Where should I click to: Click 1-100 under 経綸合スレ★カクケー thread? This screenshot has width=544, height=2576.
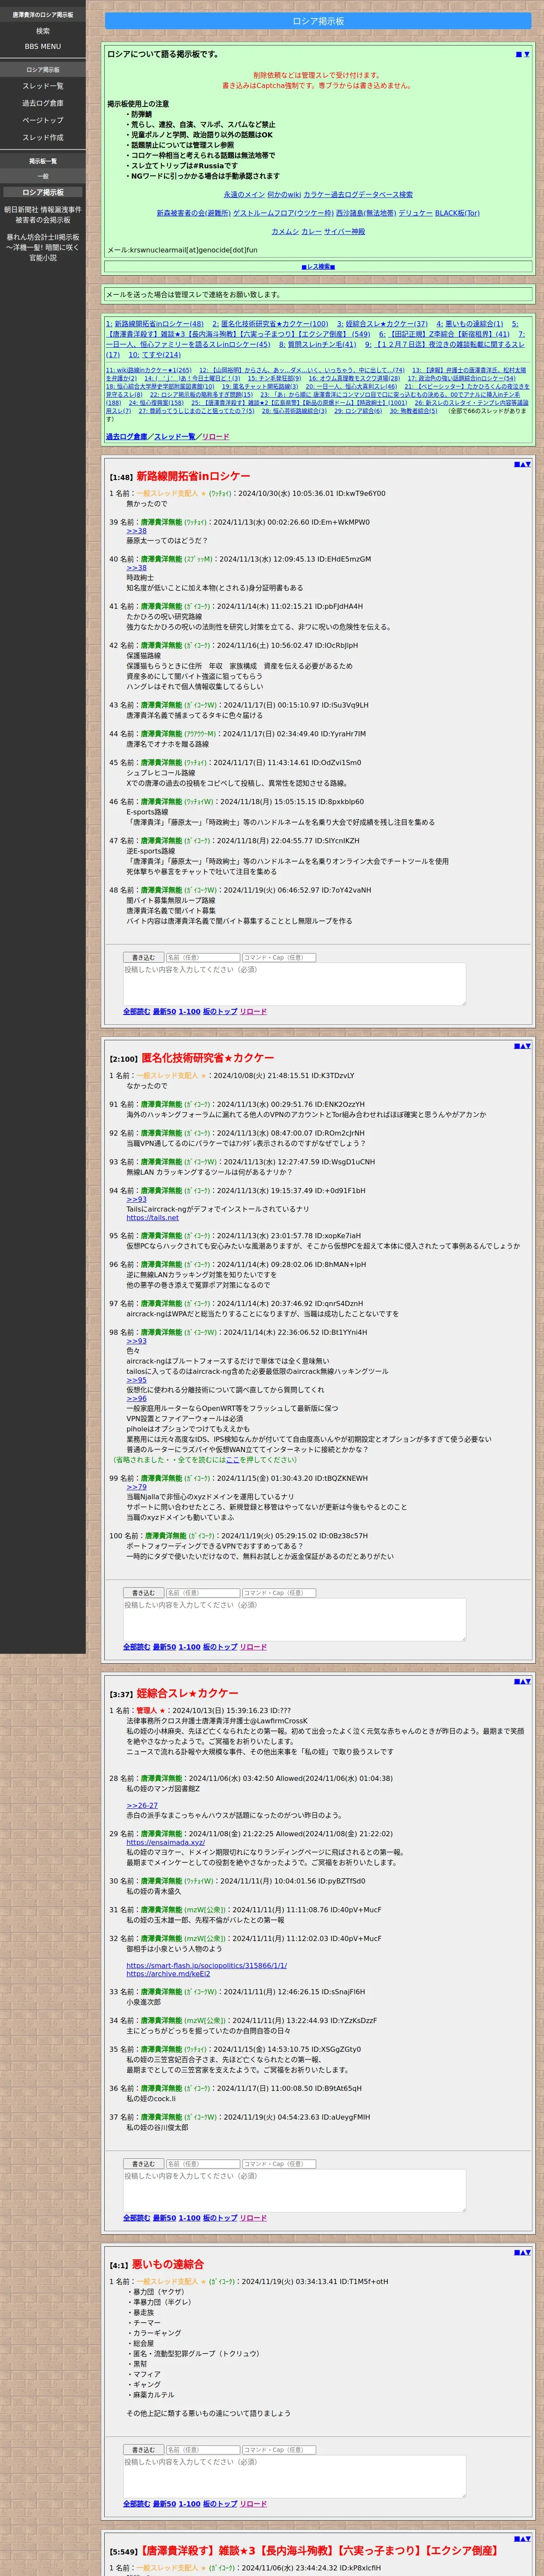coord(189,2218)
